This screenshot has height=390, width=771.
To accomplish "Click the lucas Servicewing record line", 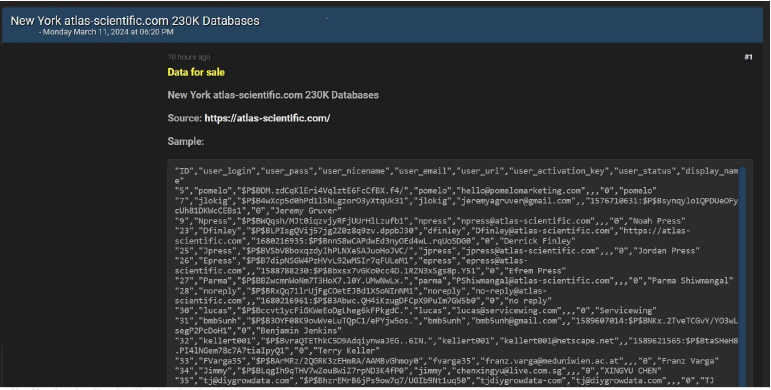I will (415, 311).
